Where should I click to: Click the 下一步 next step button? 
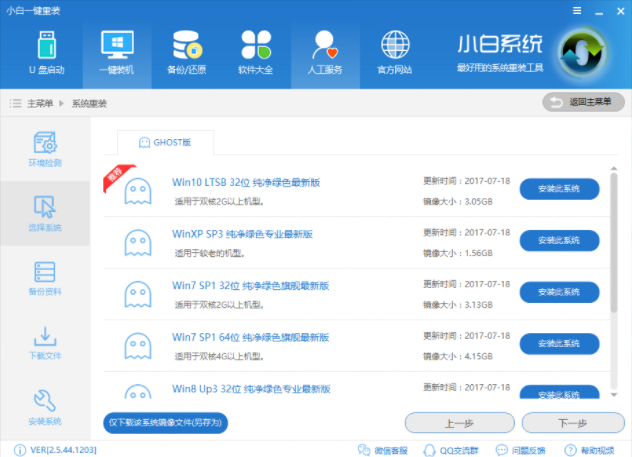(x=573, y=423)
